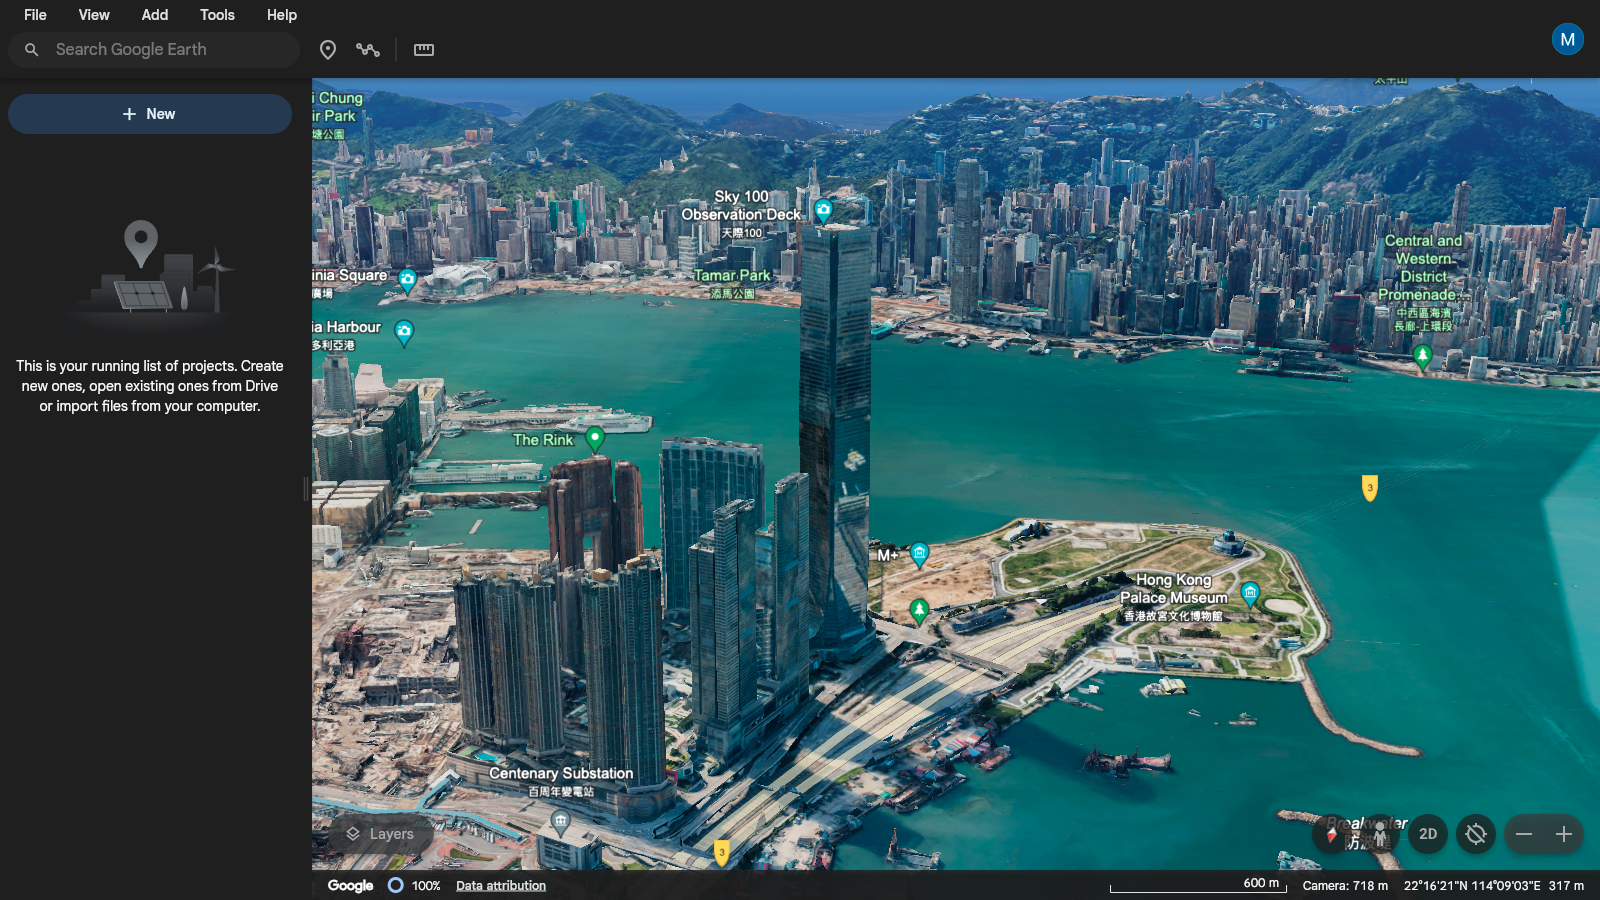The width and height of the screenshot is (1600, 900).
Task: Open the Data attribution link
Action: [x=501, y=886]
